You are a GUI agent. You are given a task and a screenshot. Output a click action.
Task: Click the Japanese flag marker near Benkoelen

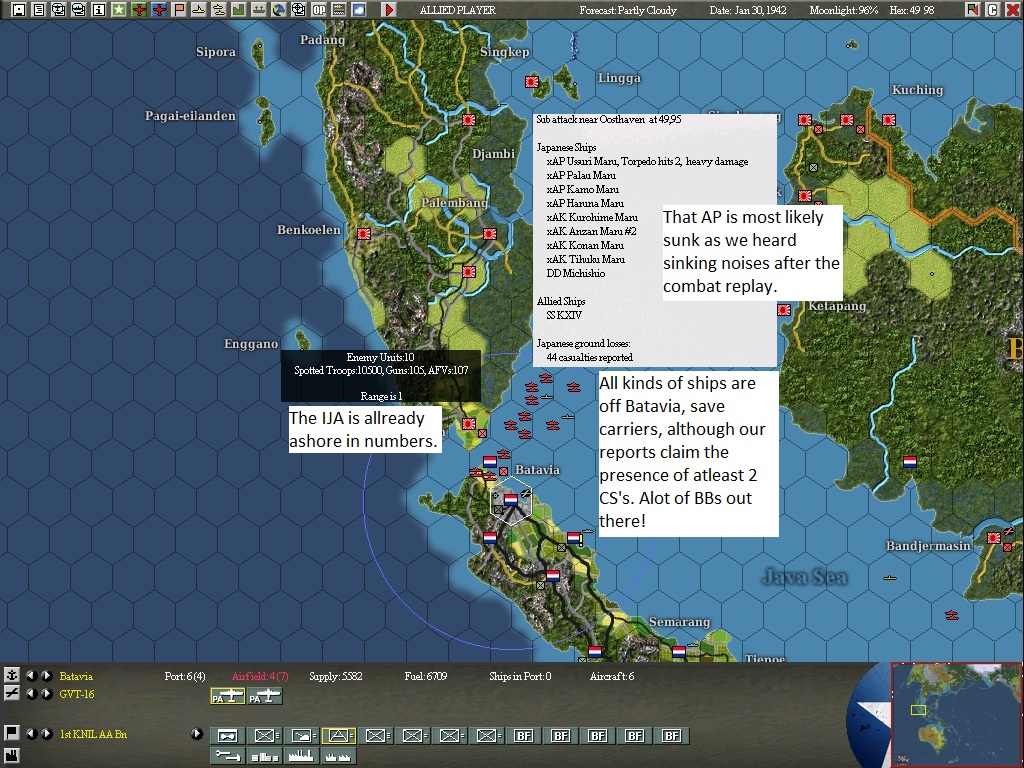coord(364,233)
